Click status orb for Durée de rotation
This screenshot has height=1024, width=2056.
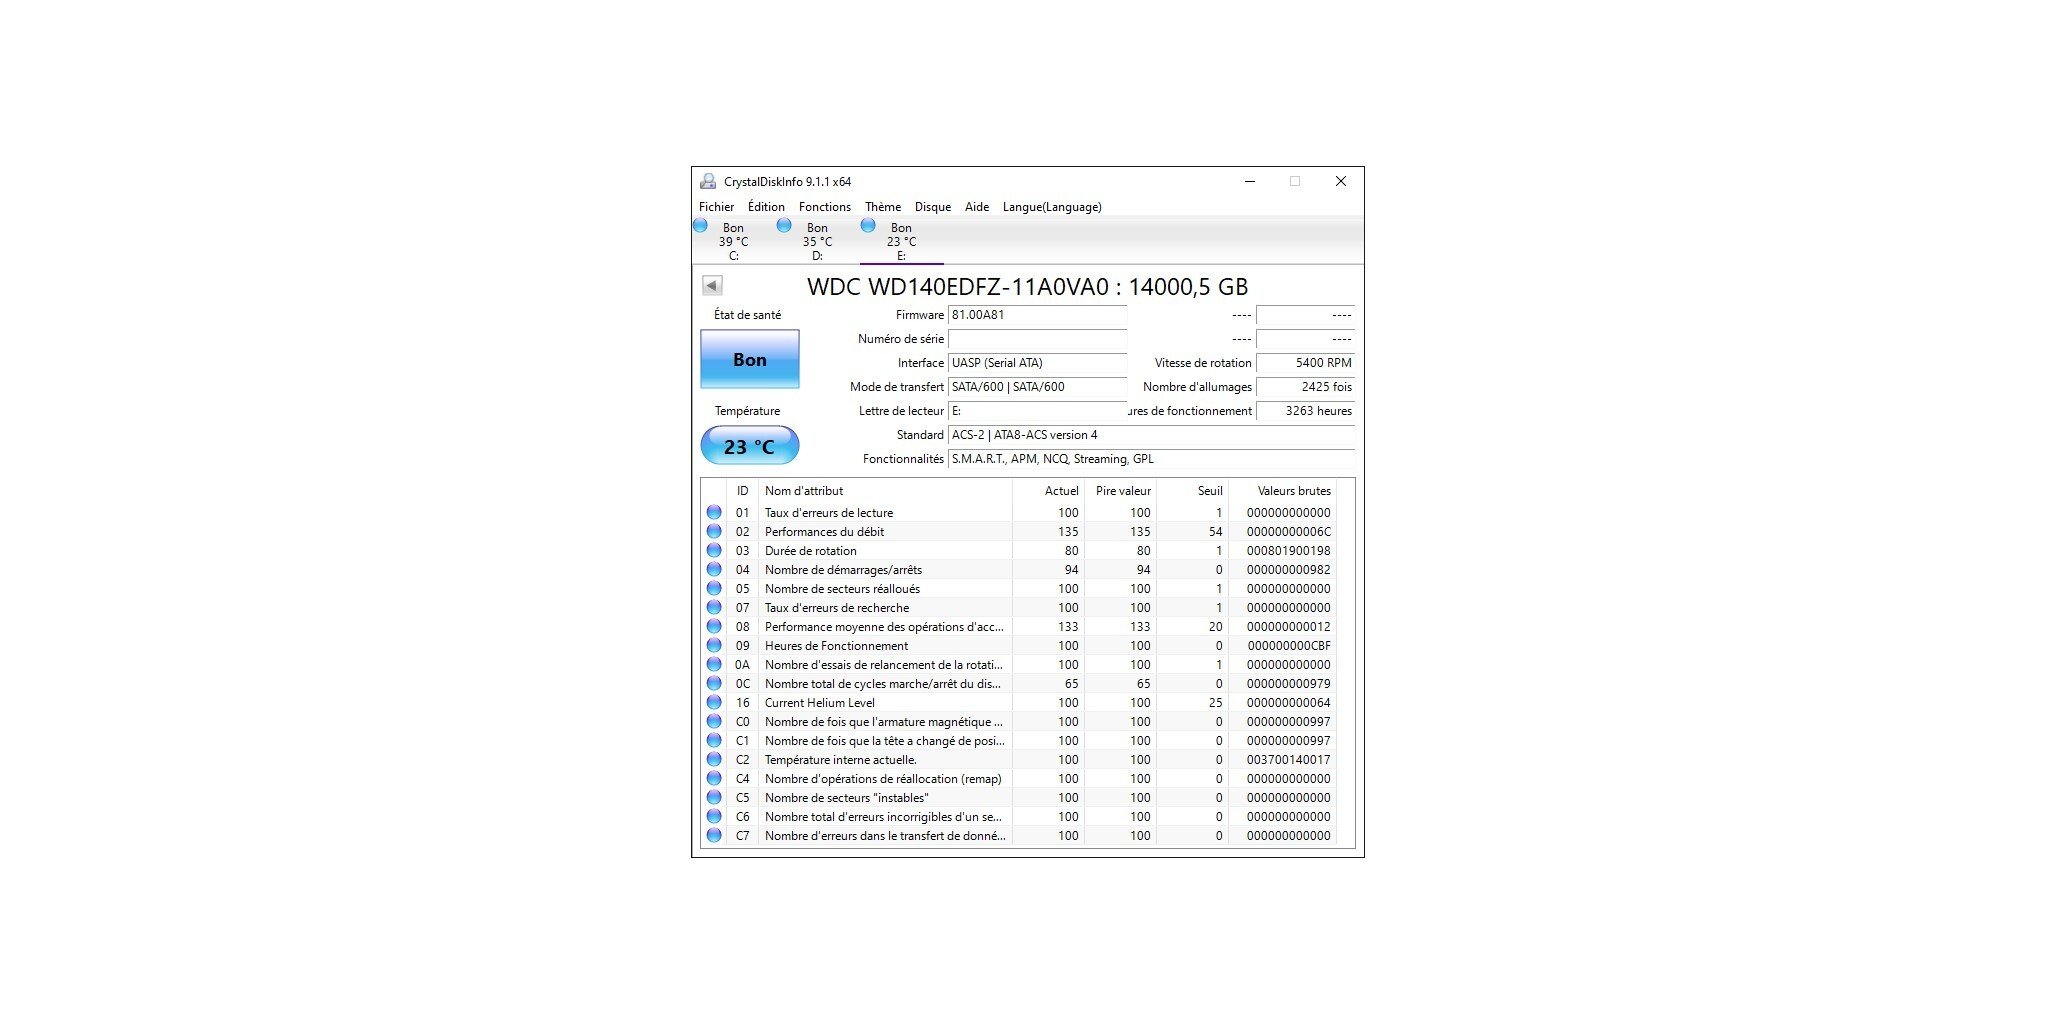pos(714,550)
